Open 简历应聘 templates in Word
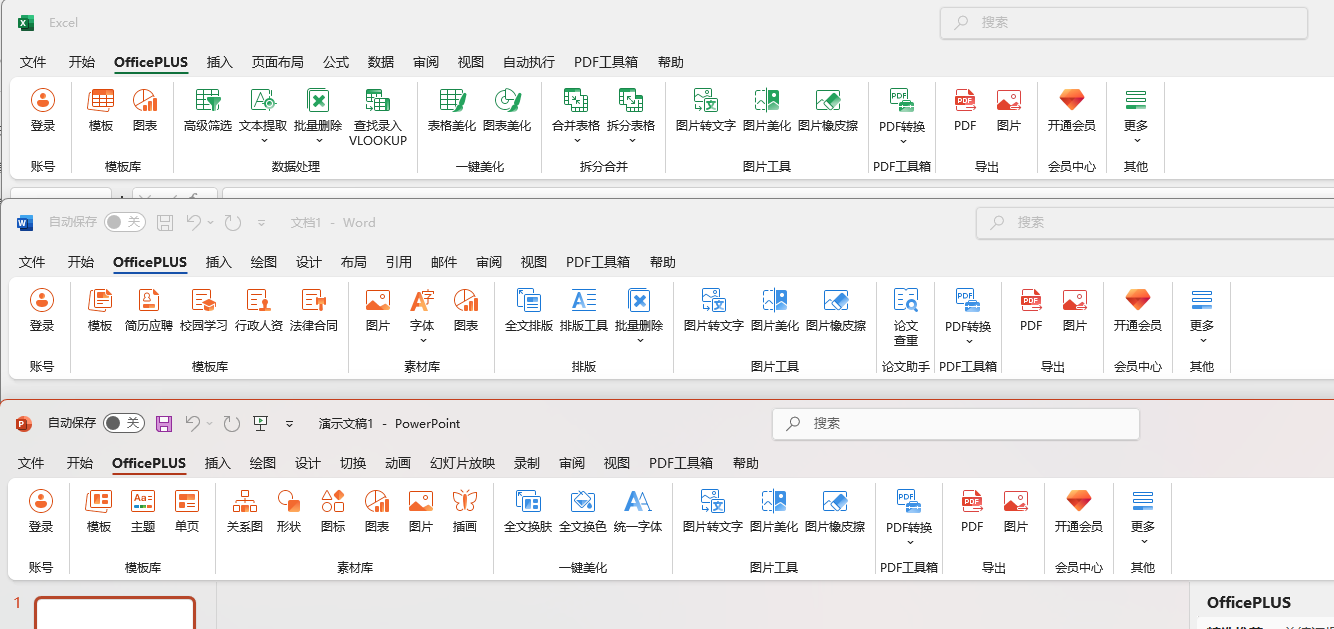This screenshot has width=1334, height=629. pyautogui.click(x=149, y=310)
